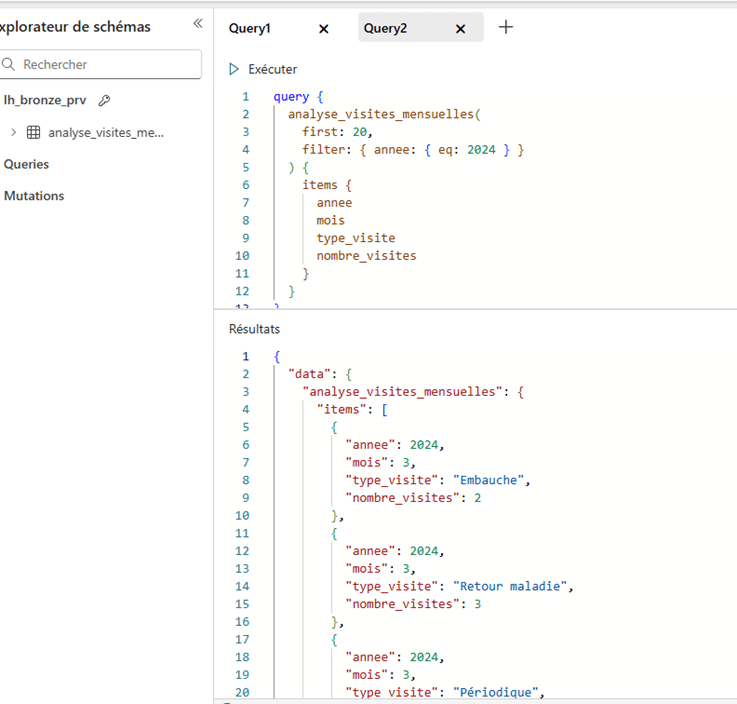
Task: Click the magnifier icon in the search box
Action: pyautogui.click(x=10, y=65)
